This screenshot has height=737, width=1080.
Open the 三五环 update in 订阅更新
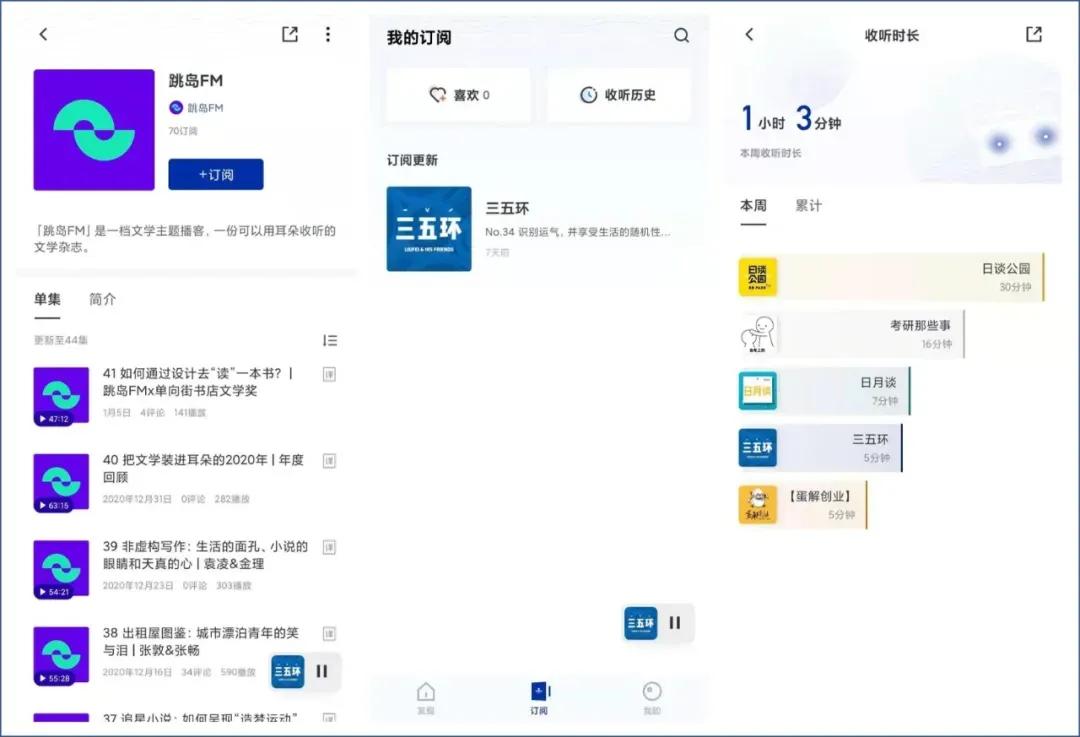coord(429,229)
